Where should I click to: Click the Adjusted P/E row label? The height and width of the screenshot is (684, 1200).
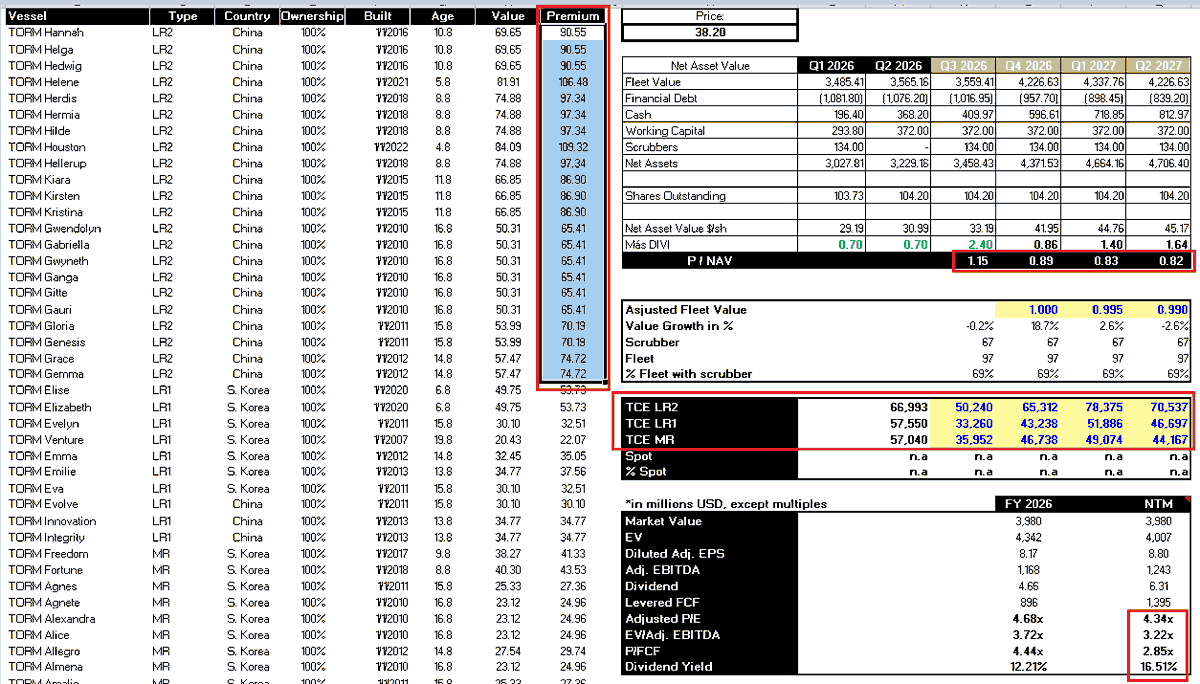pos(661,618)
